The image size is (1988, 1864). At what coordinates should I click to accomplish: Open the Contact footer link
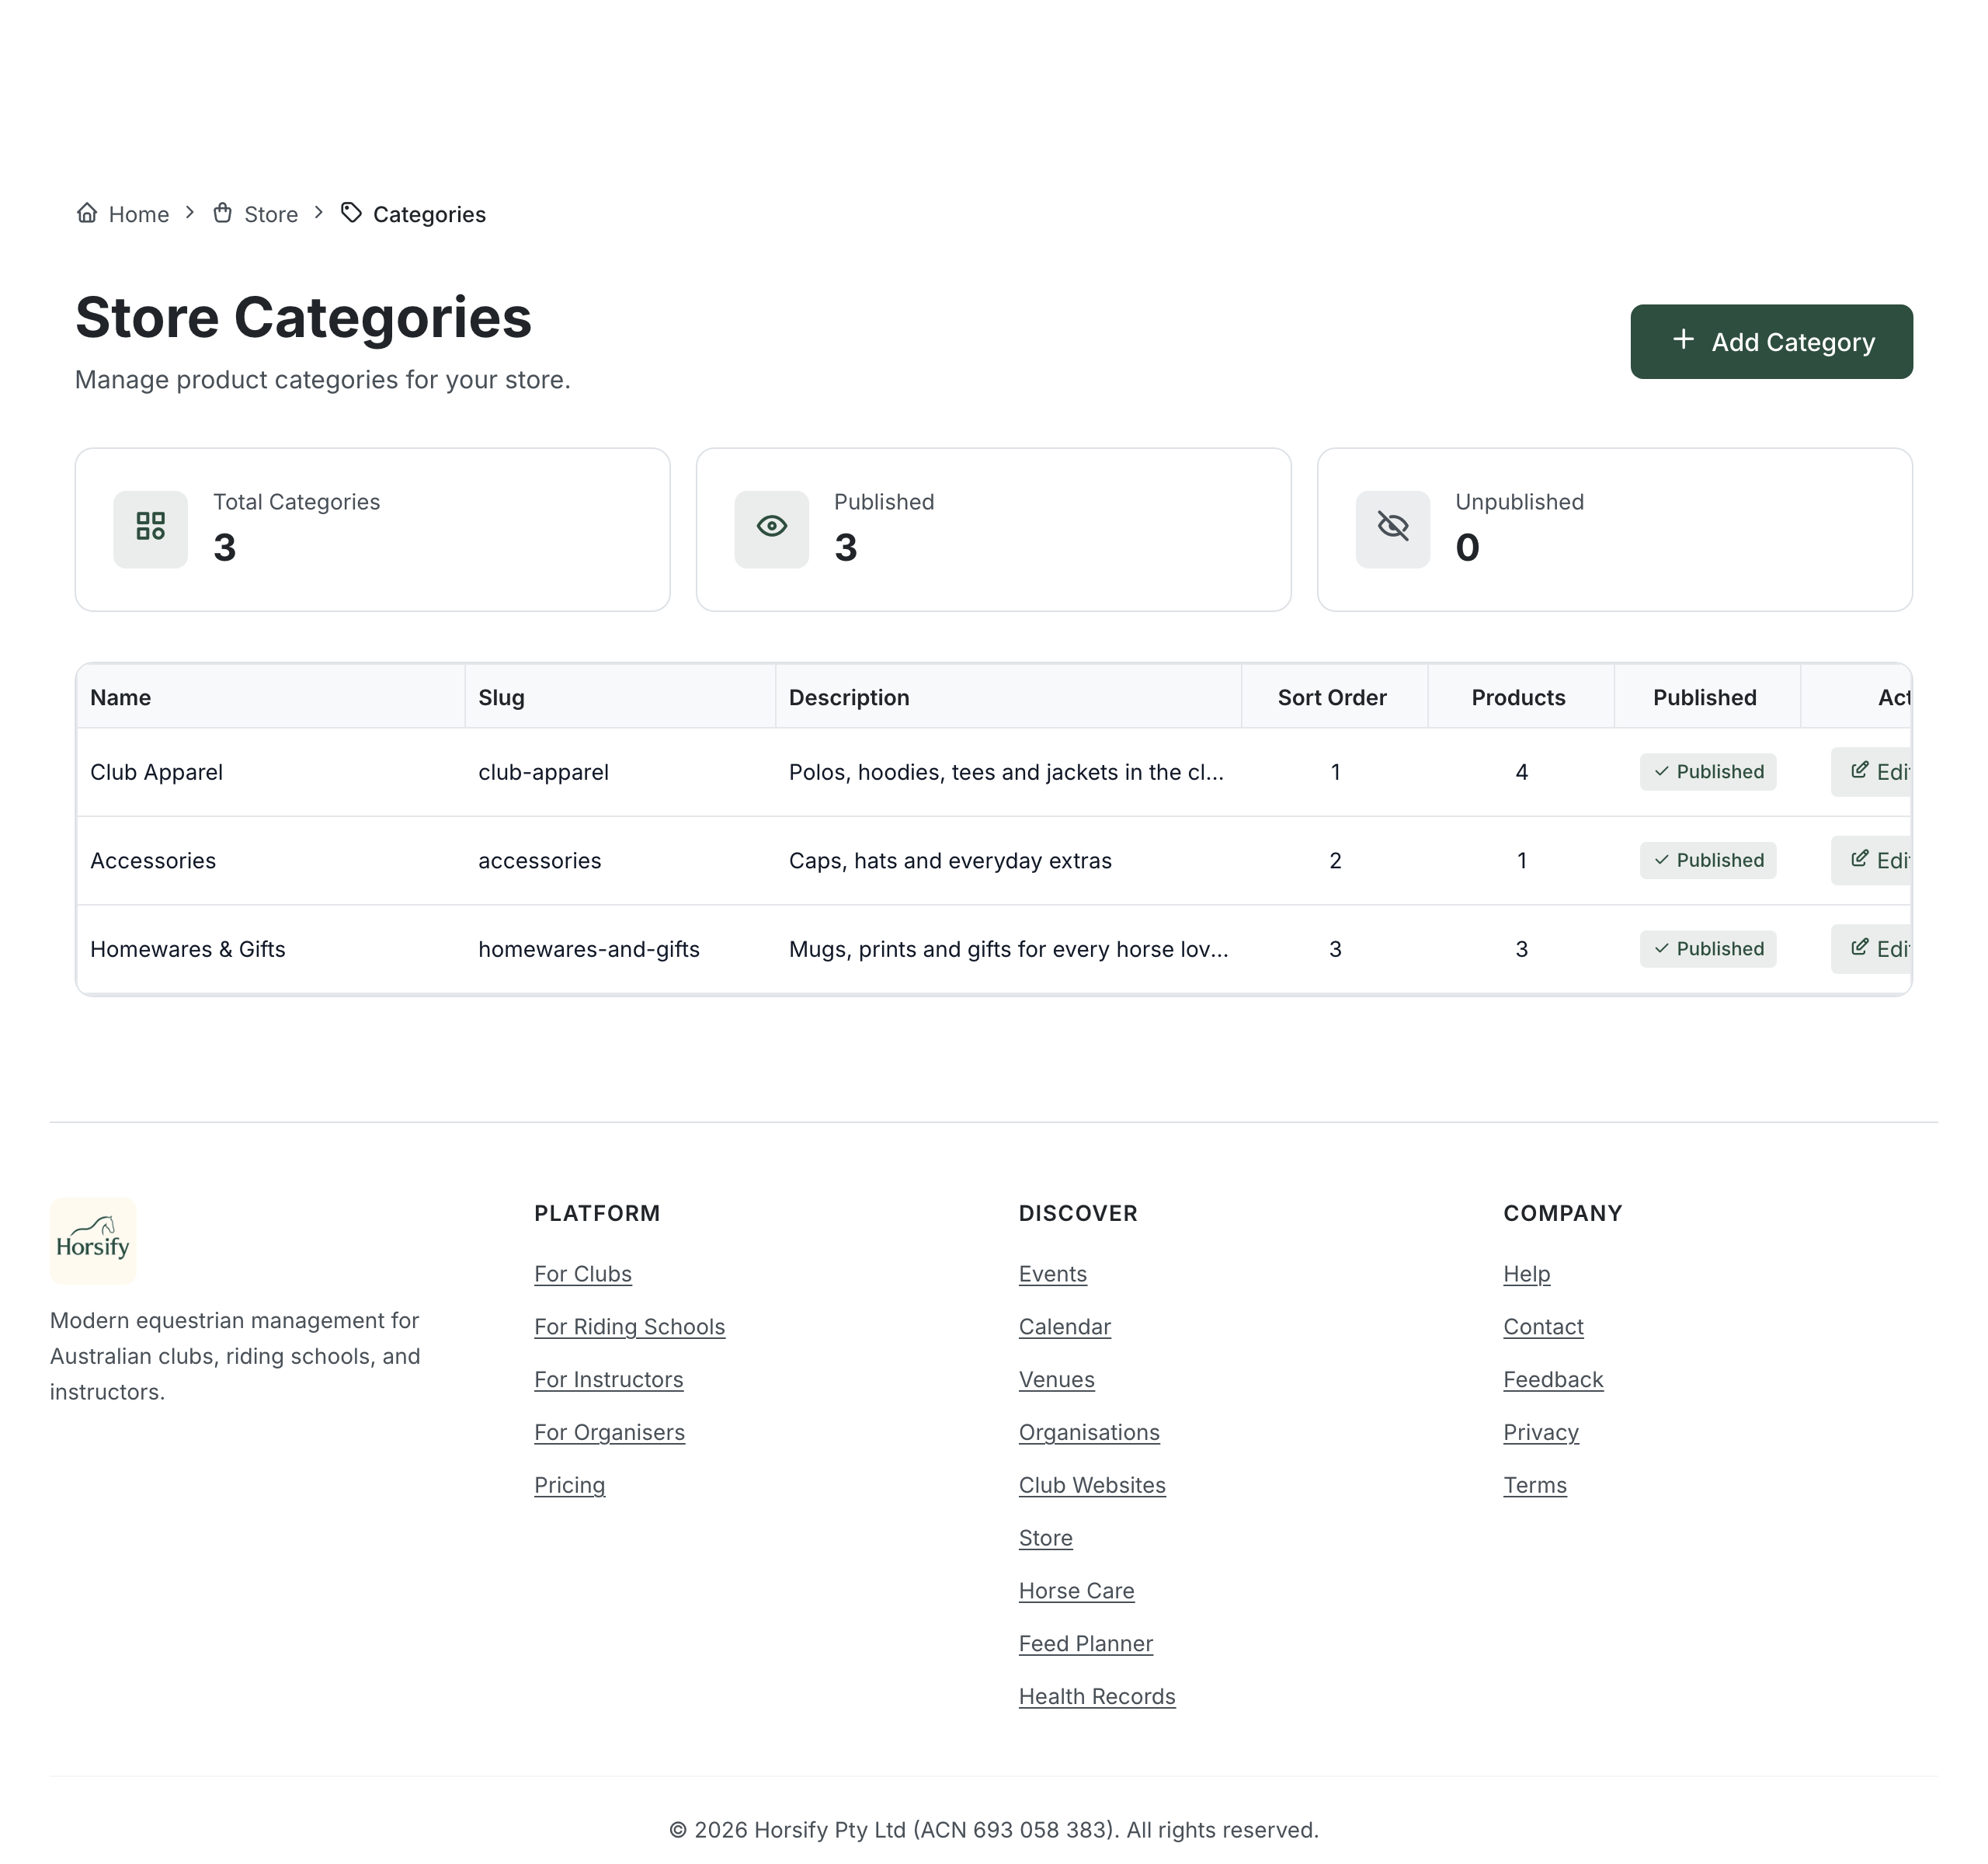click(x=1543, y=1327)
